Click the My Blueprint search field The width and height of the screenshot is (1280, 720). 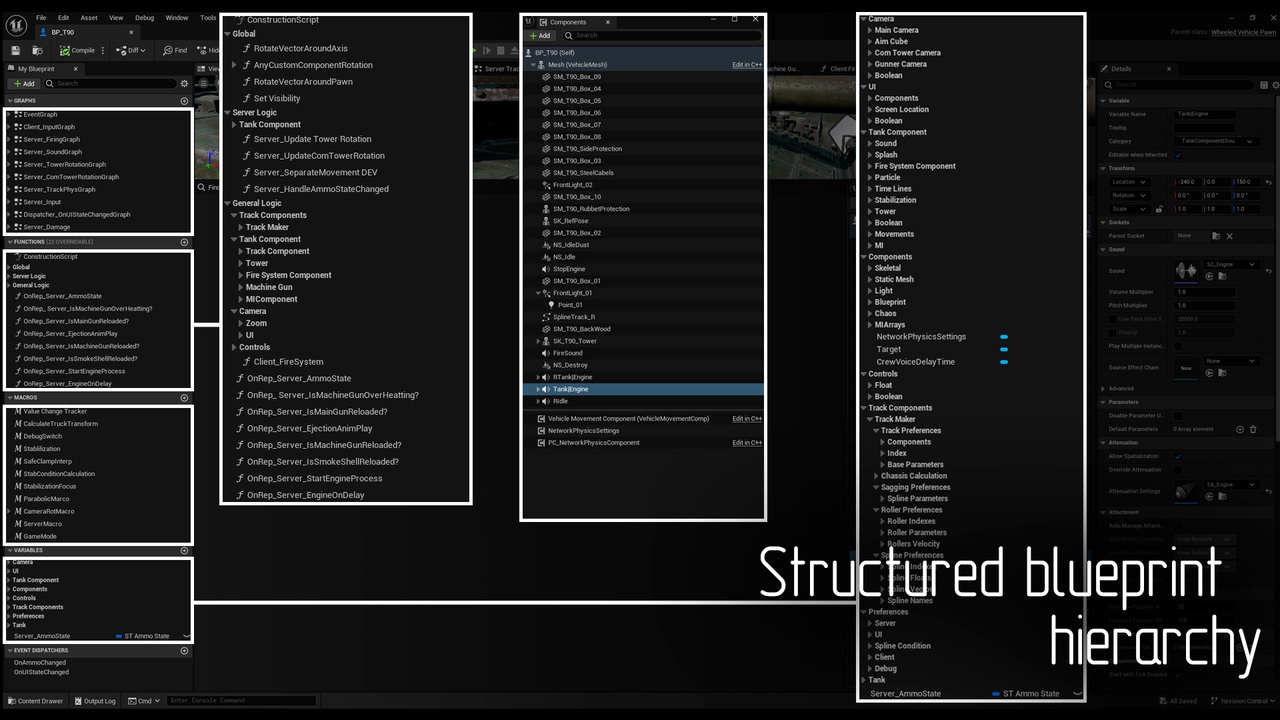(x=112, y=83)
